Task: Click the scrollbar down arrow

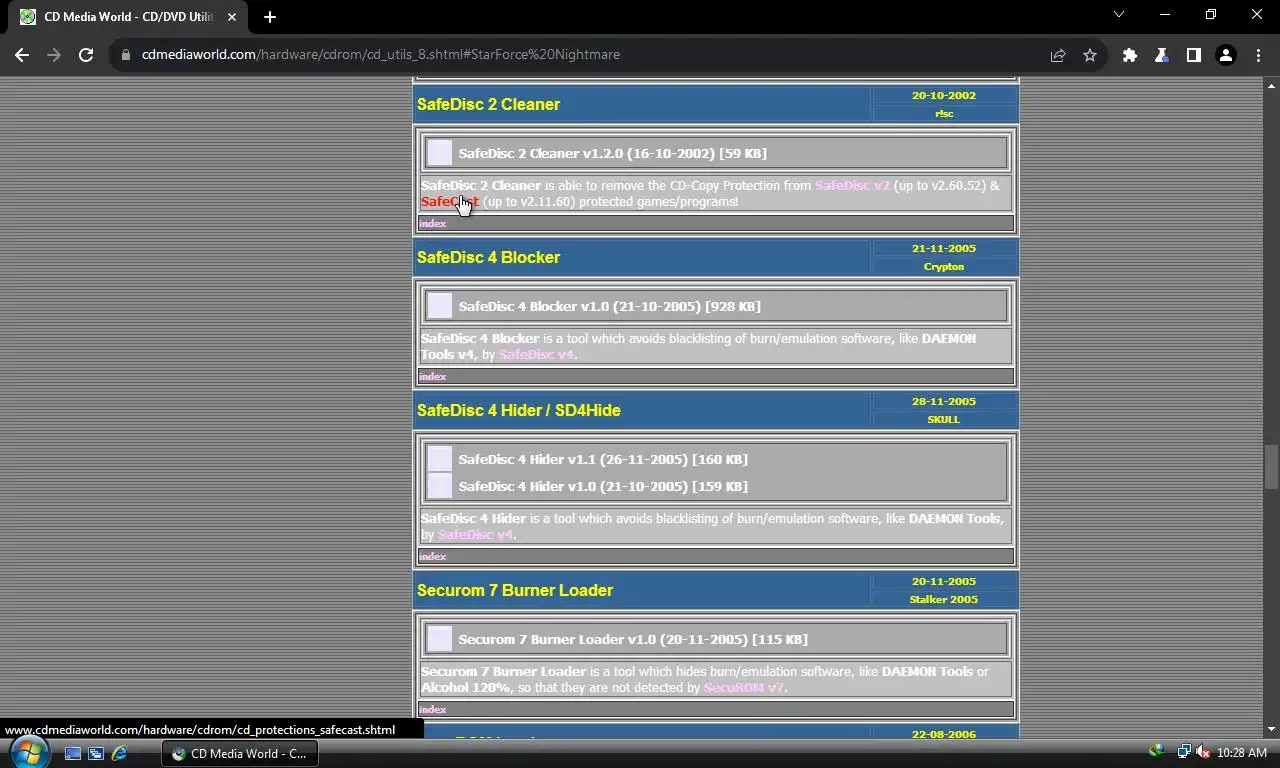Action: pos(1272,730)
